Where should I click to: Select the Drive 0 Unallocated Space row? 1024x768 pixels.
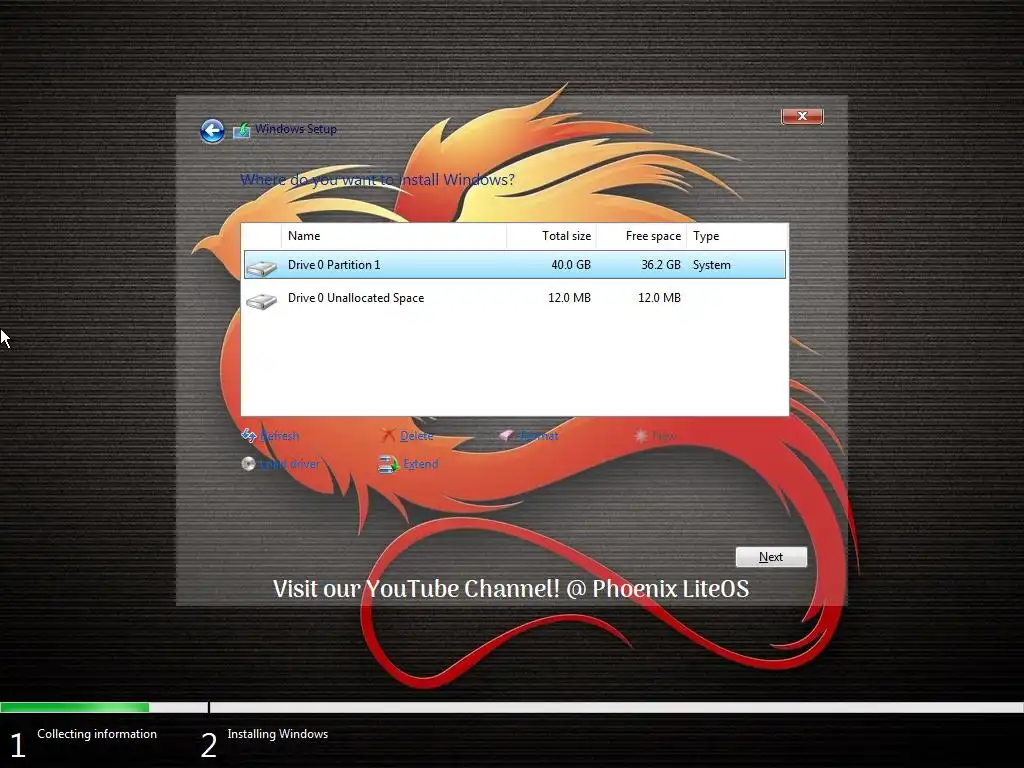tap(515, 298)
